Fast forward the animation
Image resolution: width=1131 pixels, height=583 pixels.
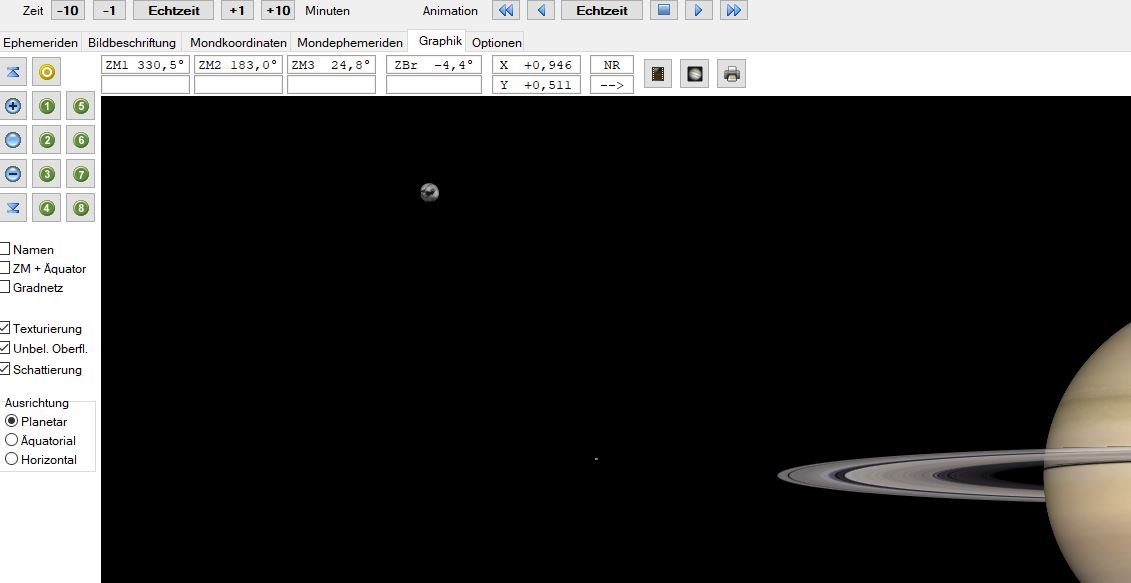coord(734,10)
